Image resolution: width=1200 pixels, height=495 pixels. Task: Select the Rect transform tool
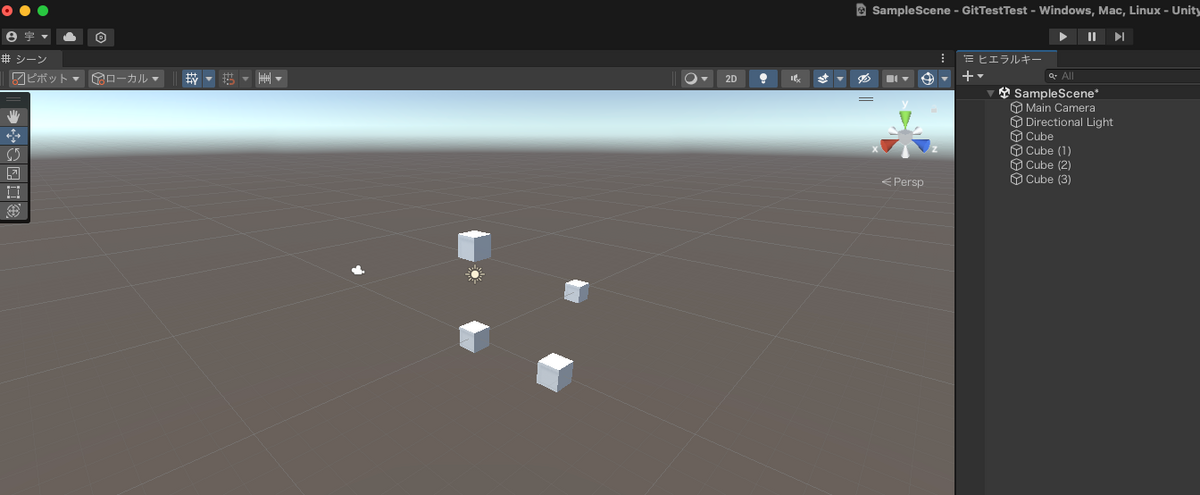14,192
